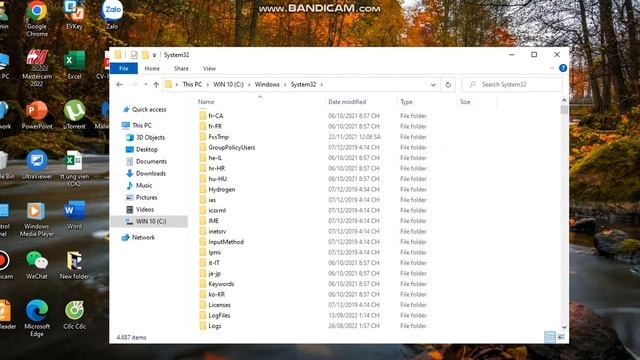Screen dimensions: 640x360
Task: Open EVKey desktop shortcut
Action: tap(74, 16)
